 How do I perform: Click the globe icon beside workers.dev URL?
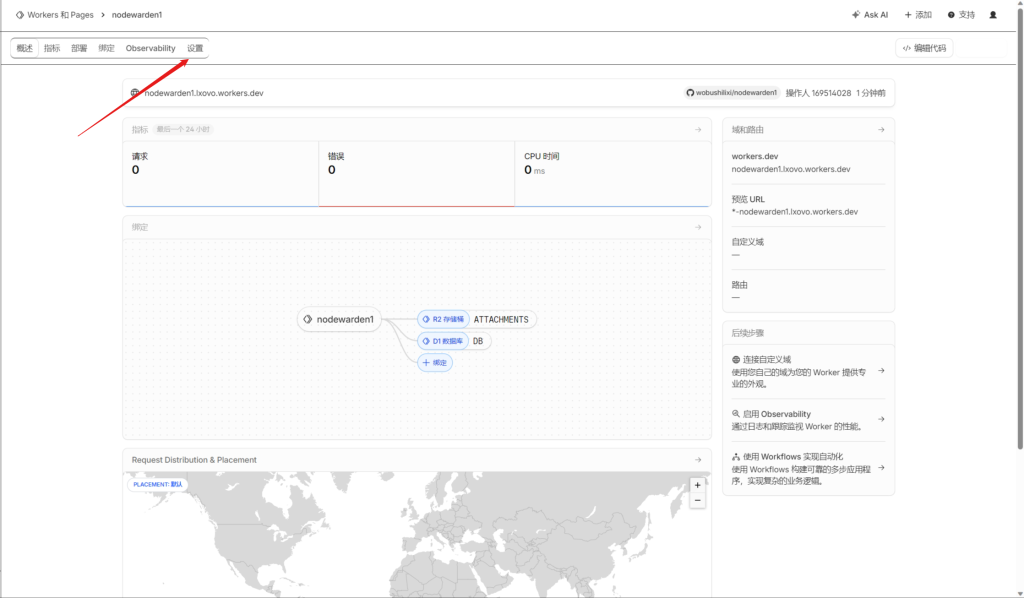(135, 93)
